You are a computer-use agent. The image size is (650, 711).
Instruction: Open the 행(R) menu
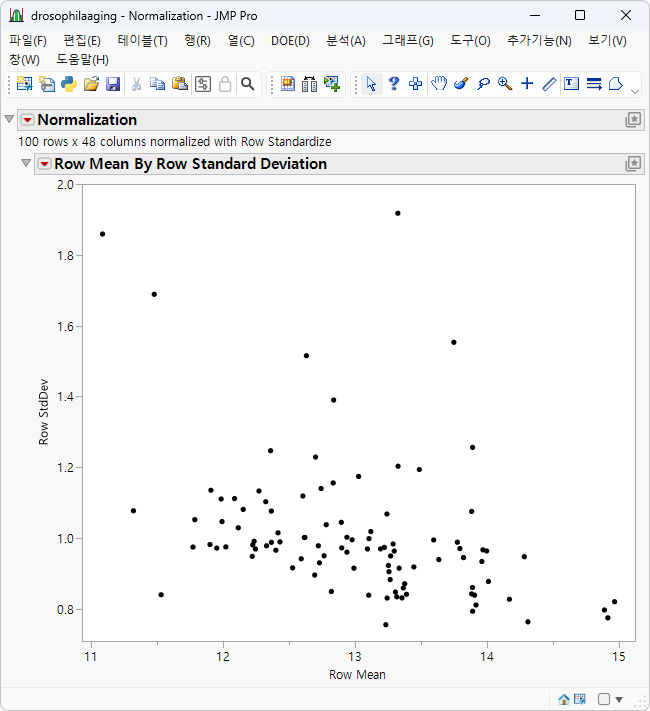197,41
